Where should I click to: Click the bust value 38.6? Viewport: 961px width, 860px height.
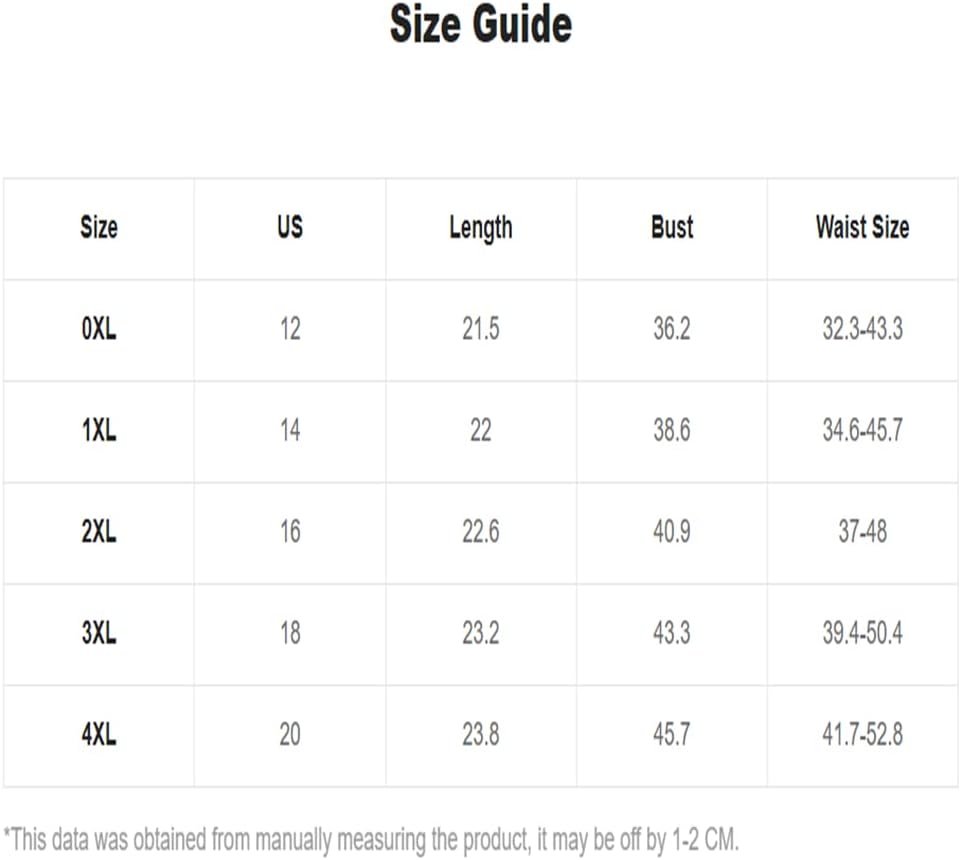[672, 430]
